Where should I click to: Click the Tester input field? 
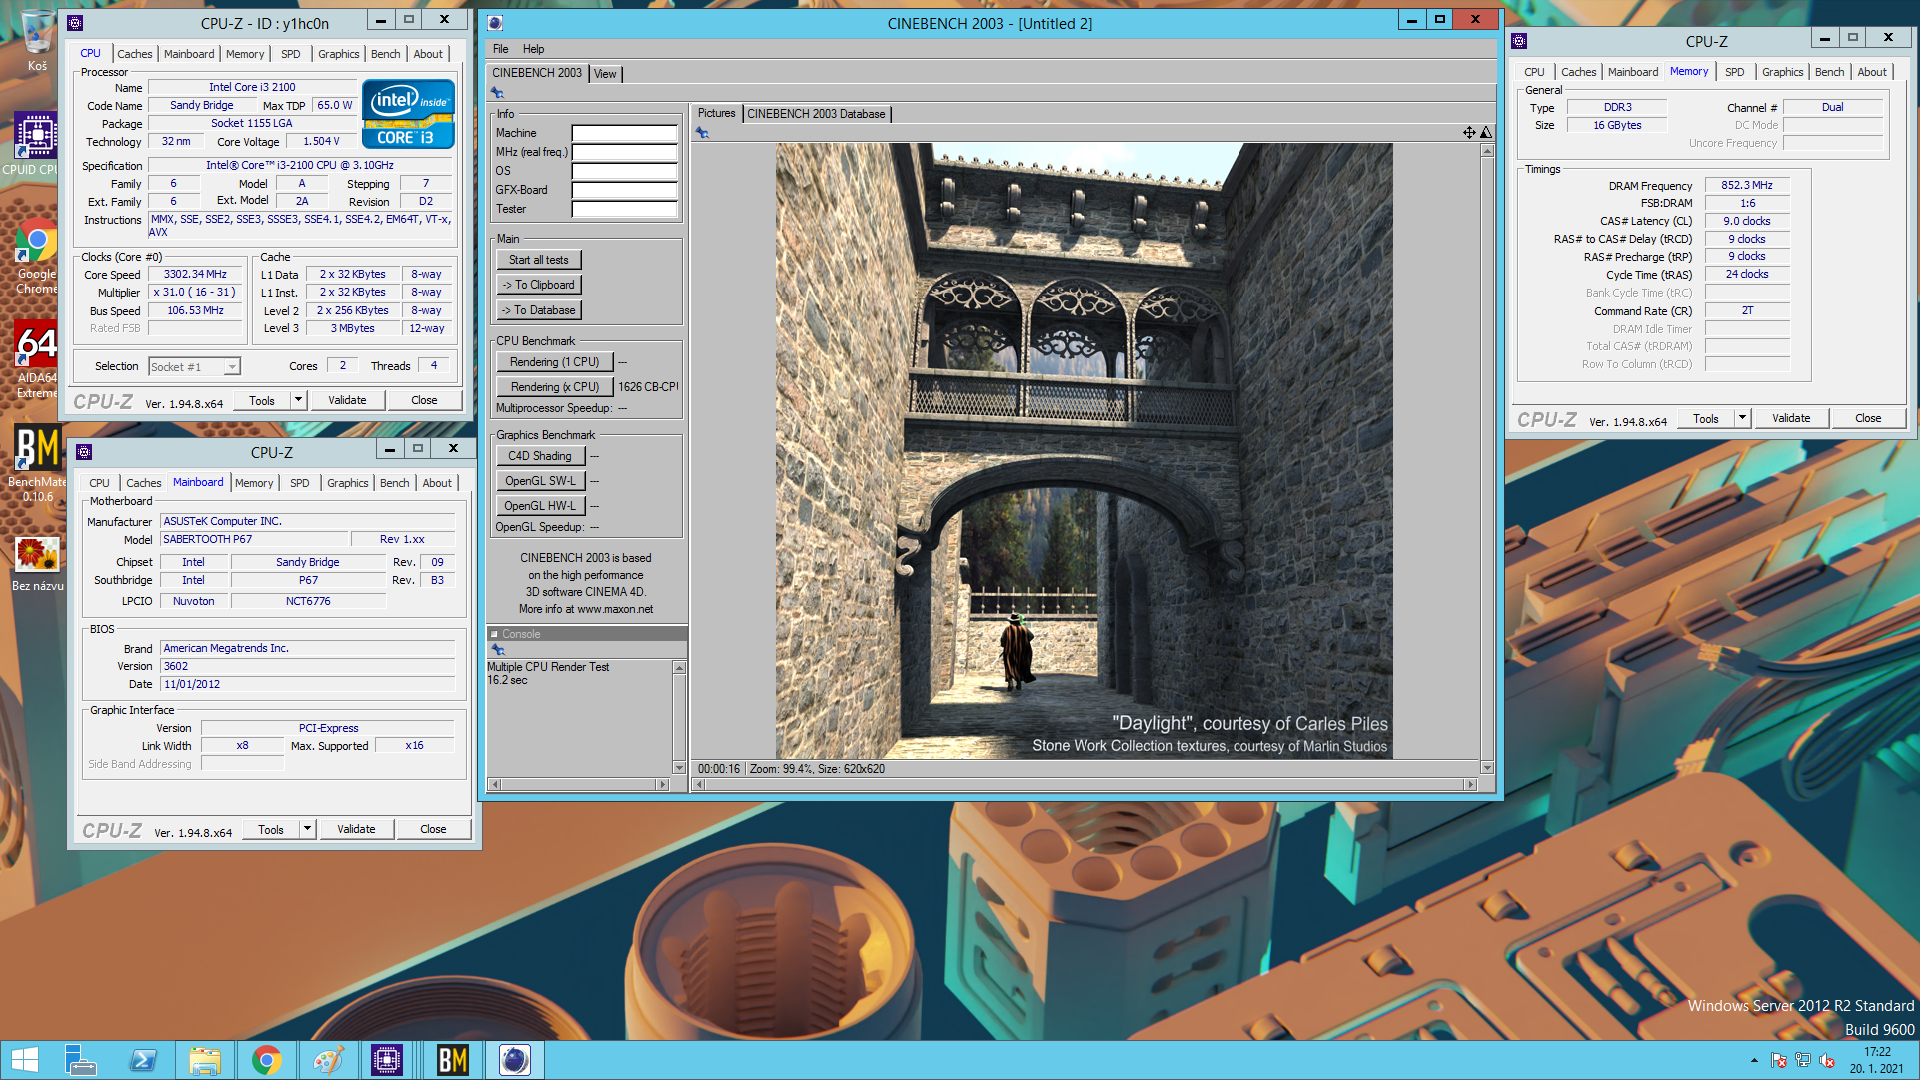click(624, 209)
